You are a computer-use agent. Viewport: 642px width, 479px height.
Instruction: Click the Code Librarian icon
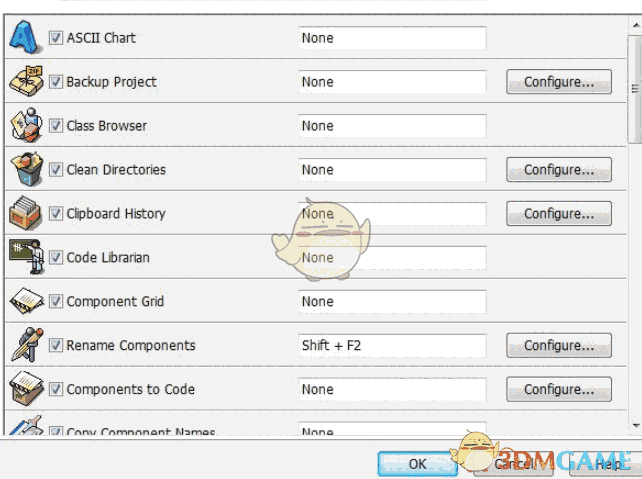24,258
